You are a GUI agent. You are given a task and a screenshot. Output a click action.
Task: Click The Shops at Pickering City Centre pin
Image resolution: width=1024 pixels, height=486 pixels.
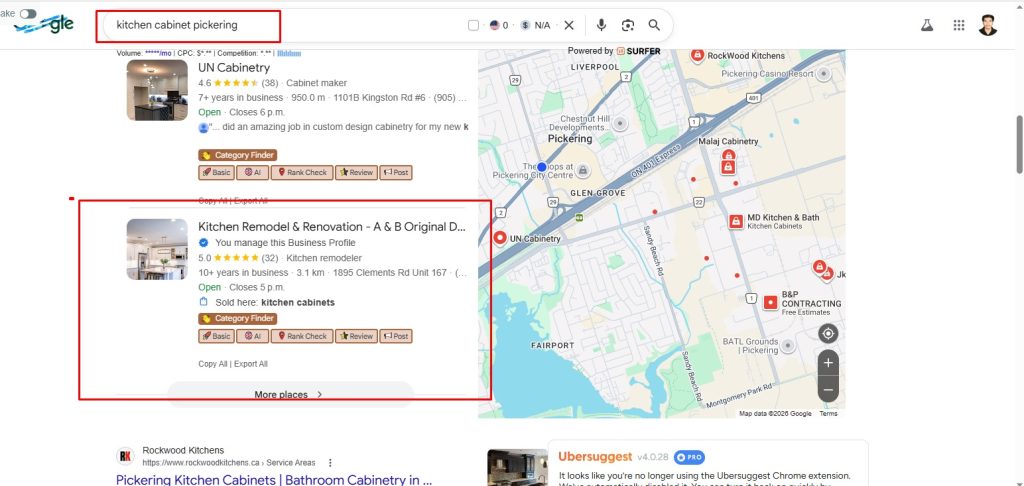click(583, 171)
